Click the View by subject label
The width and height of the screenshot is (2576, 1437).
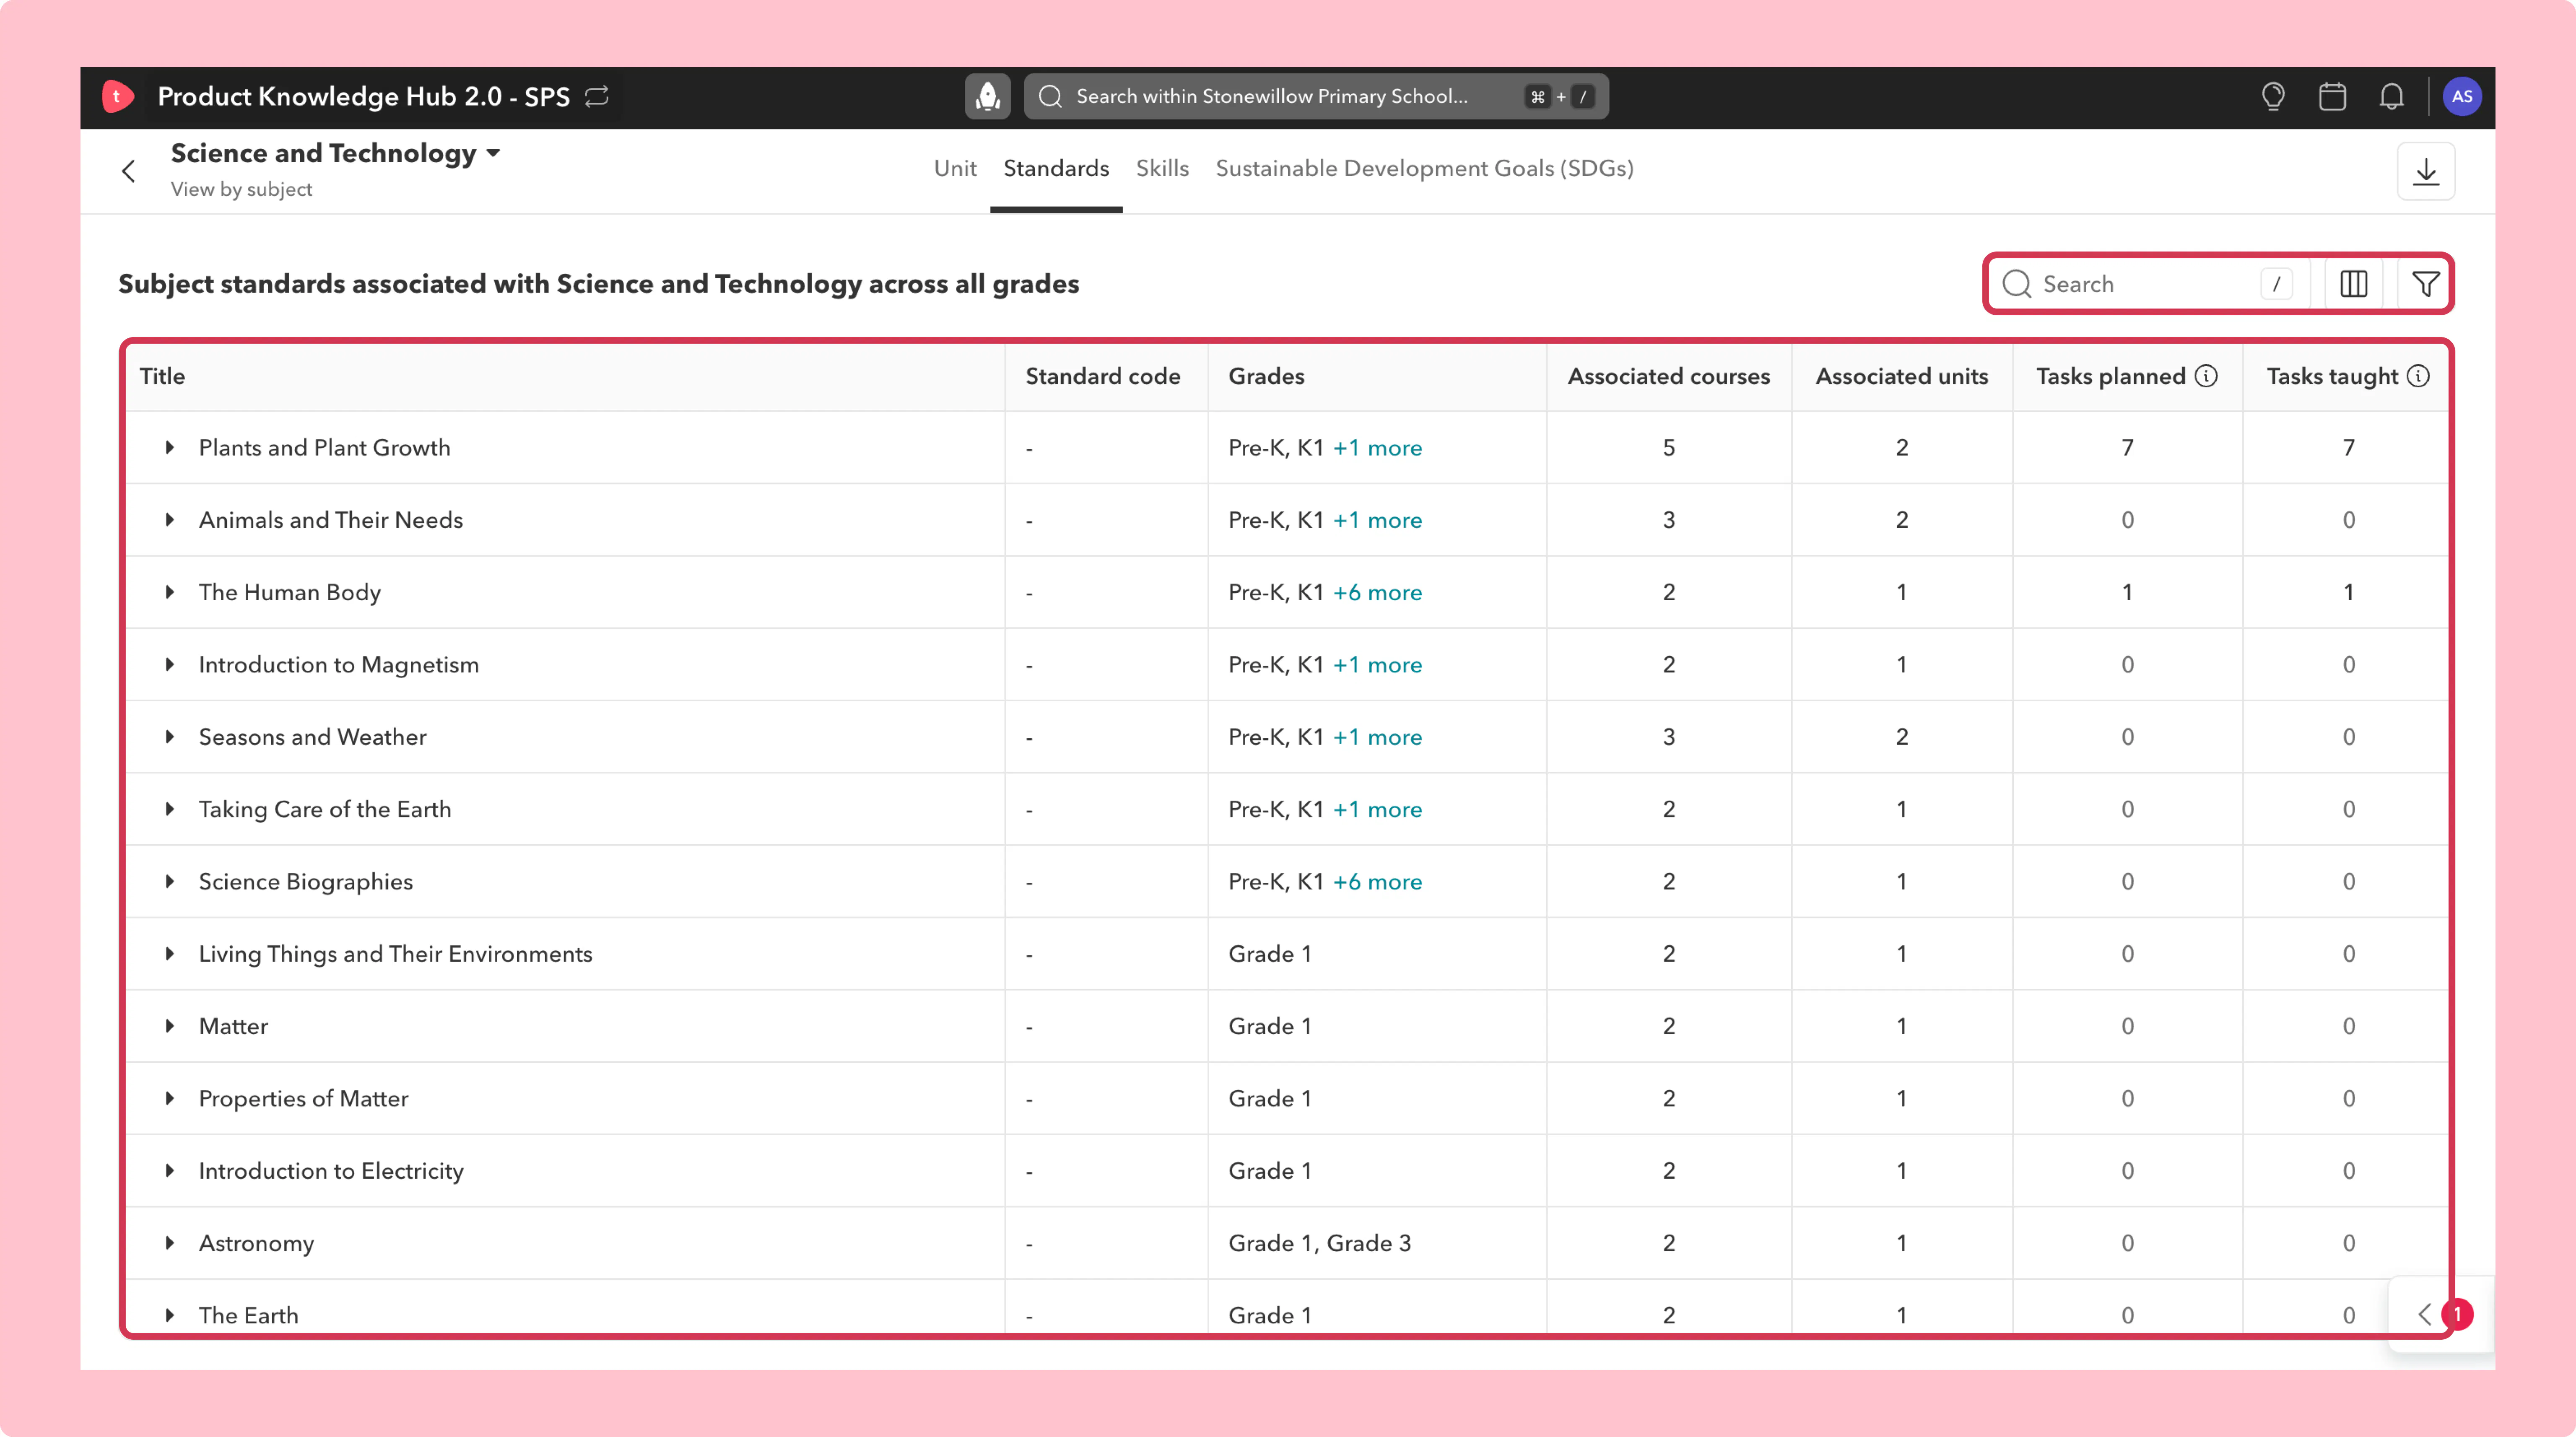241,189
